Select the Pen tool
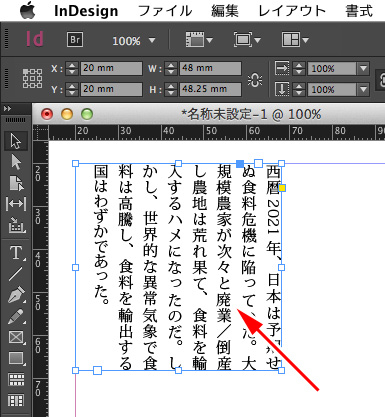 click(16, 295)
